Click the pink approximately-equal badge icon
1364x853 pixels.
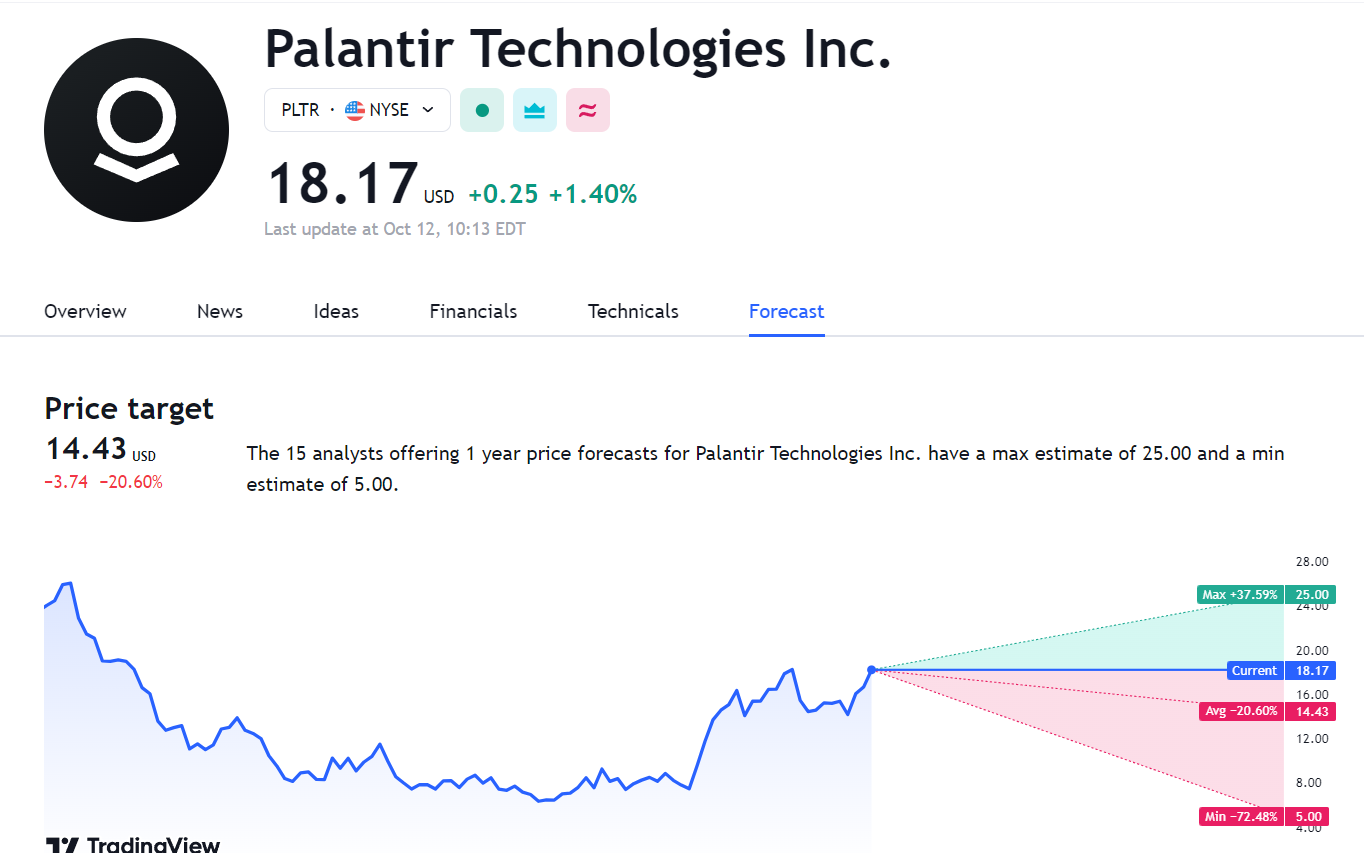point(588,110)
